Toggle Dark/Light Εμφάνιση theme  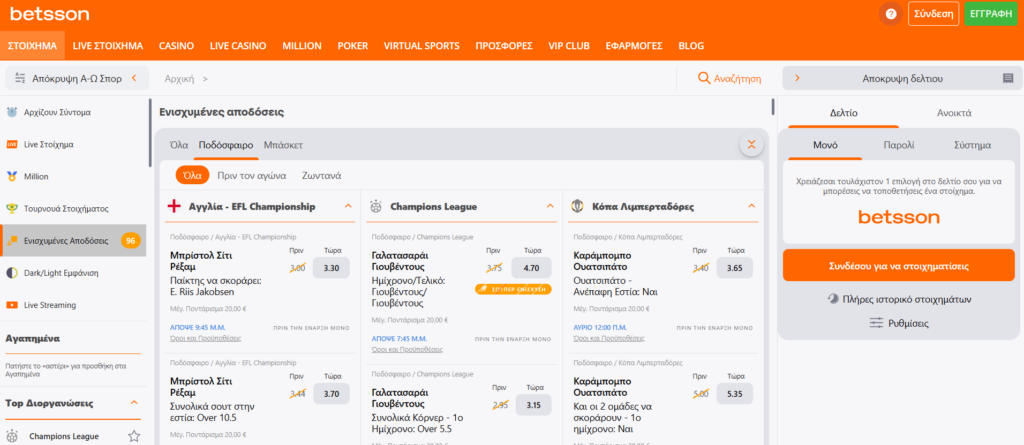[x=12, y=273]
